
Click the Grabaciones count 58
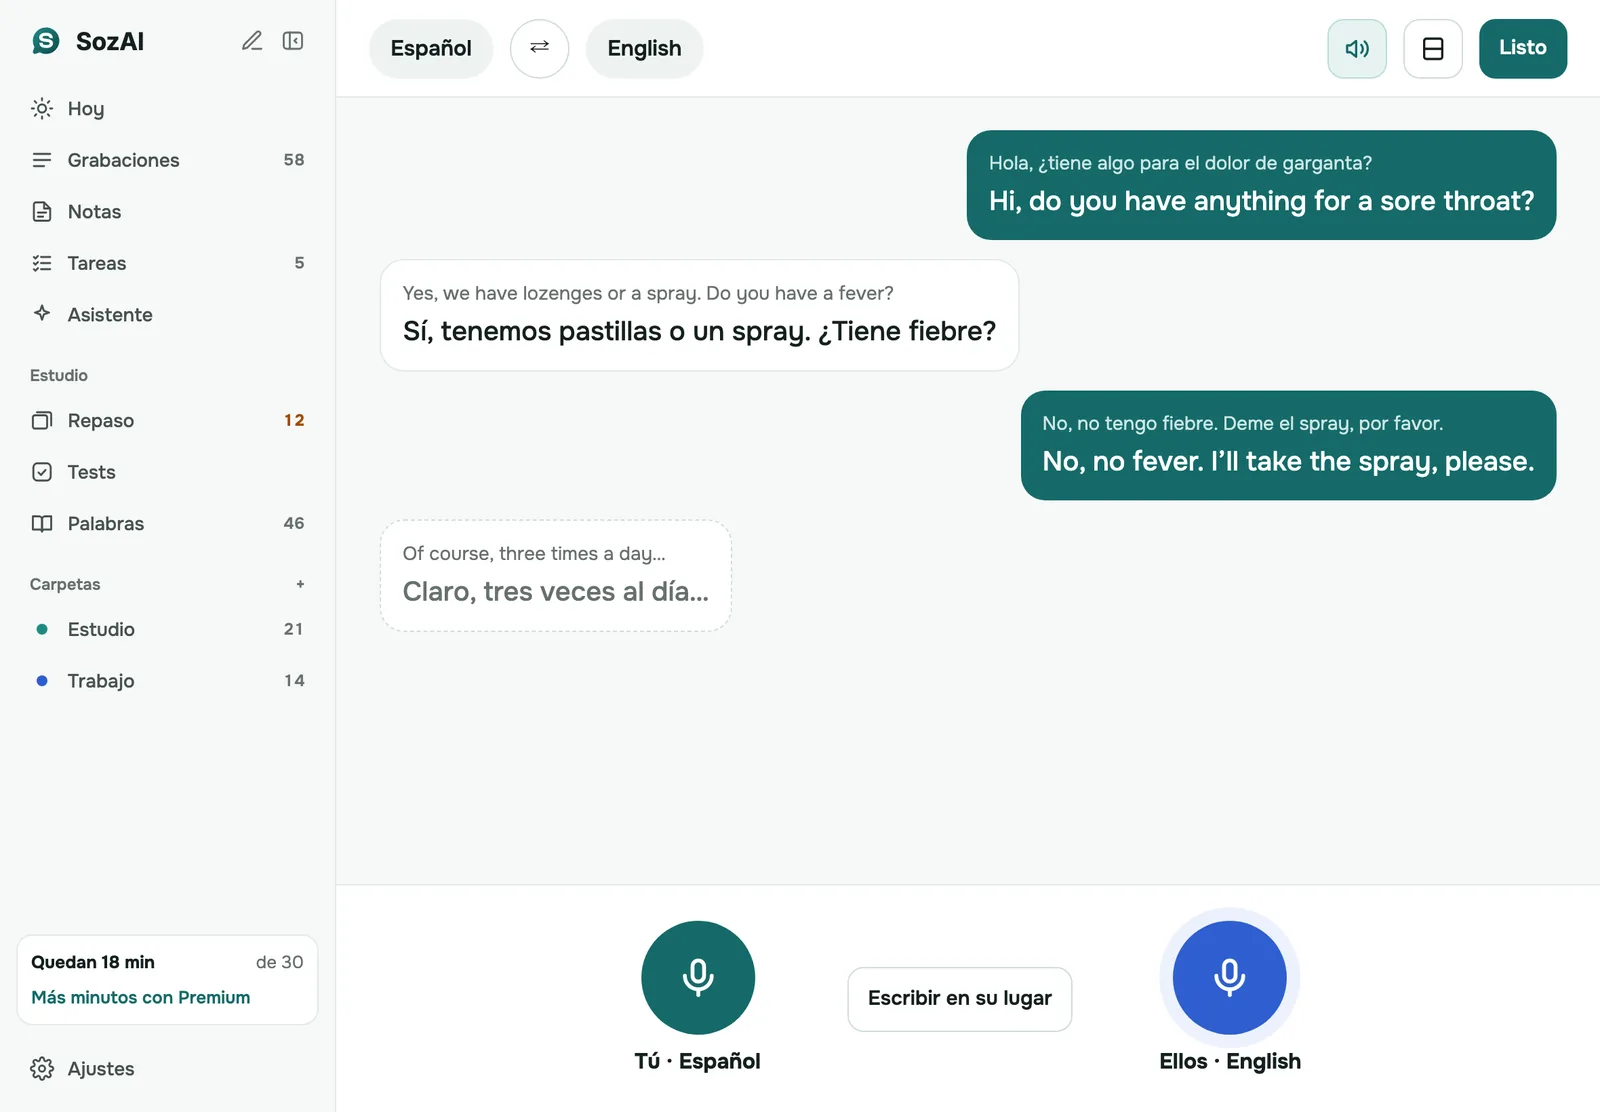pos(294,160)
